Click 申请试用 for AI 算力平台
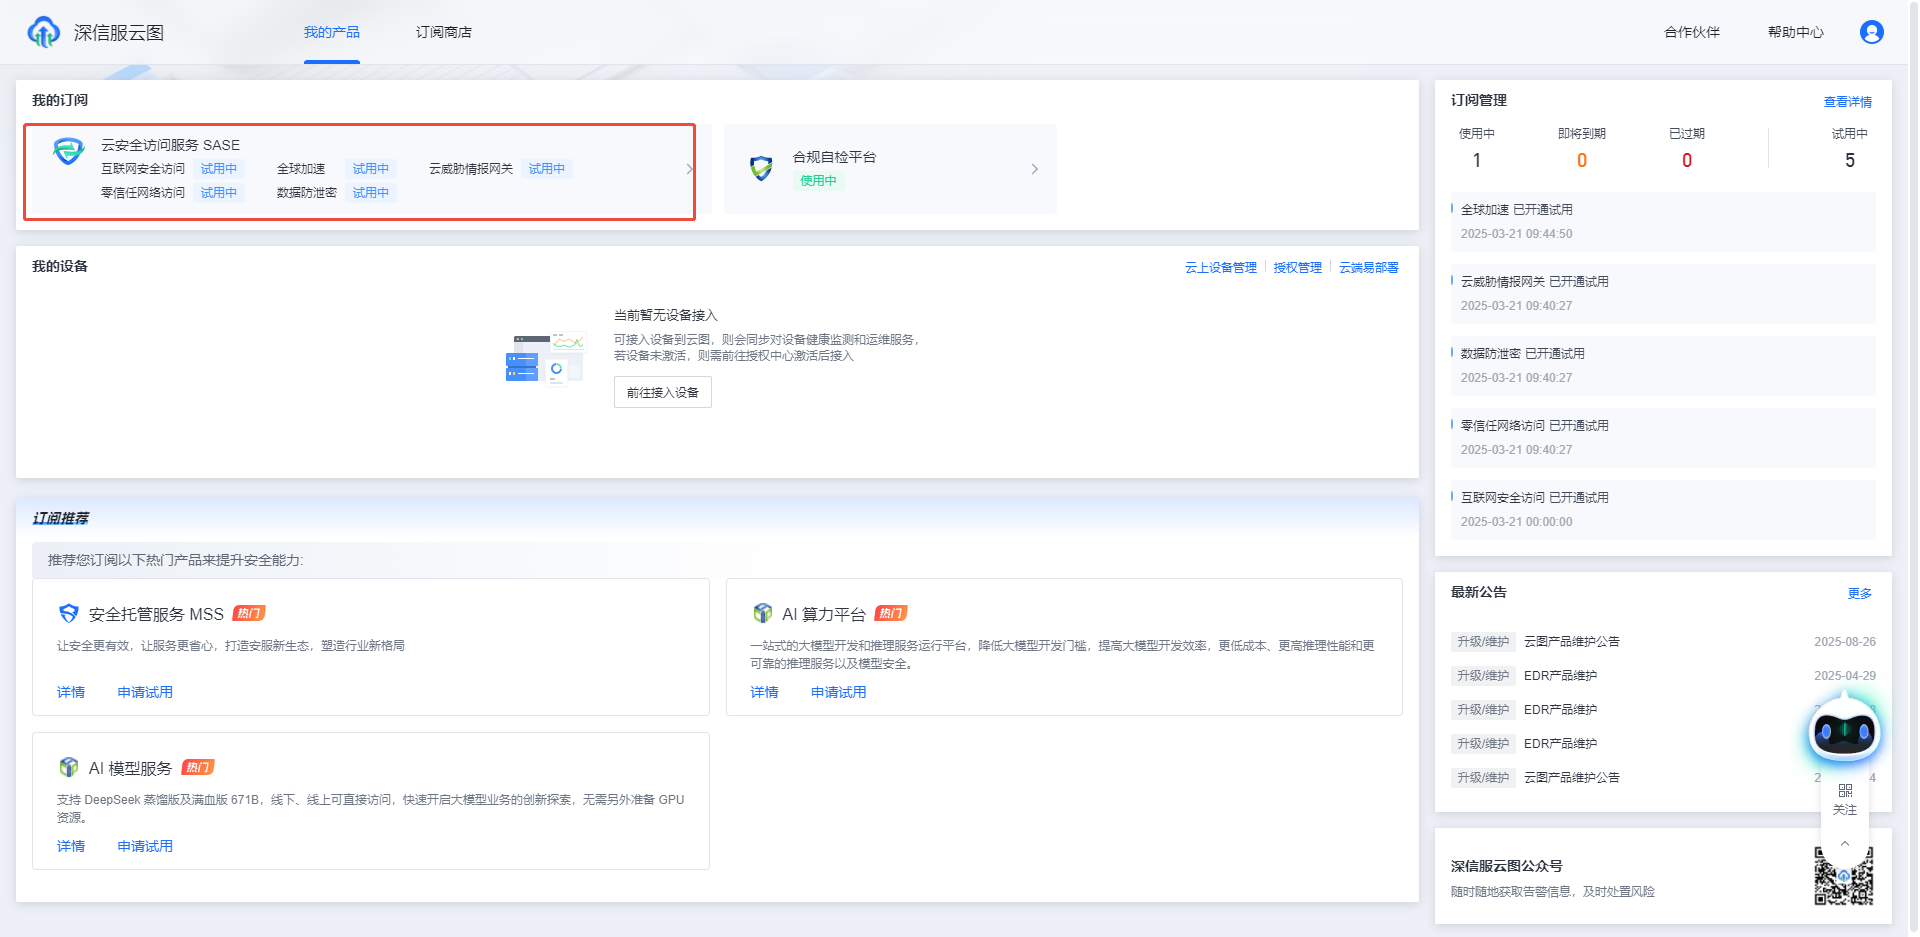The width and height of the screenshot is (1920, 937). 839,692
